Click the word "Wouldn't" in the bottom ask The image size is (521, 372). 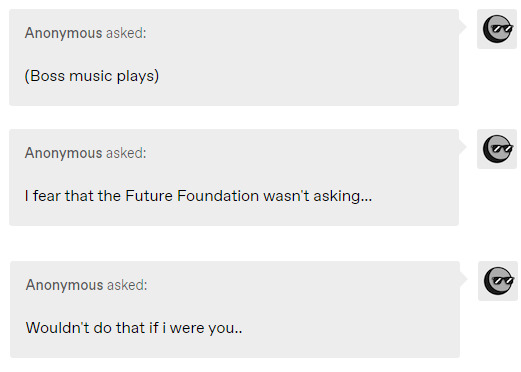(57, 328)
